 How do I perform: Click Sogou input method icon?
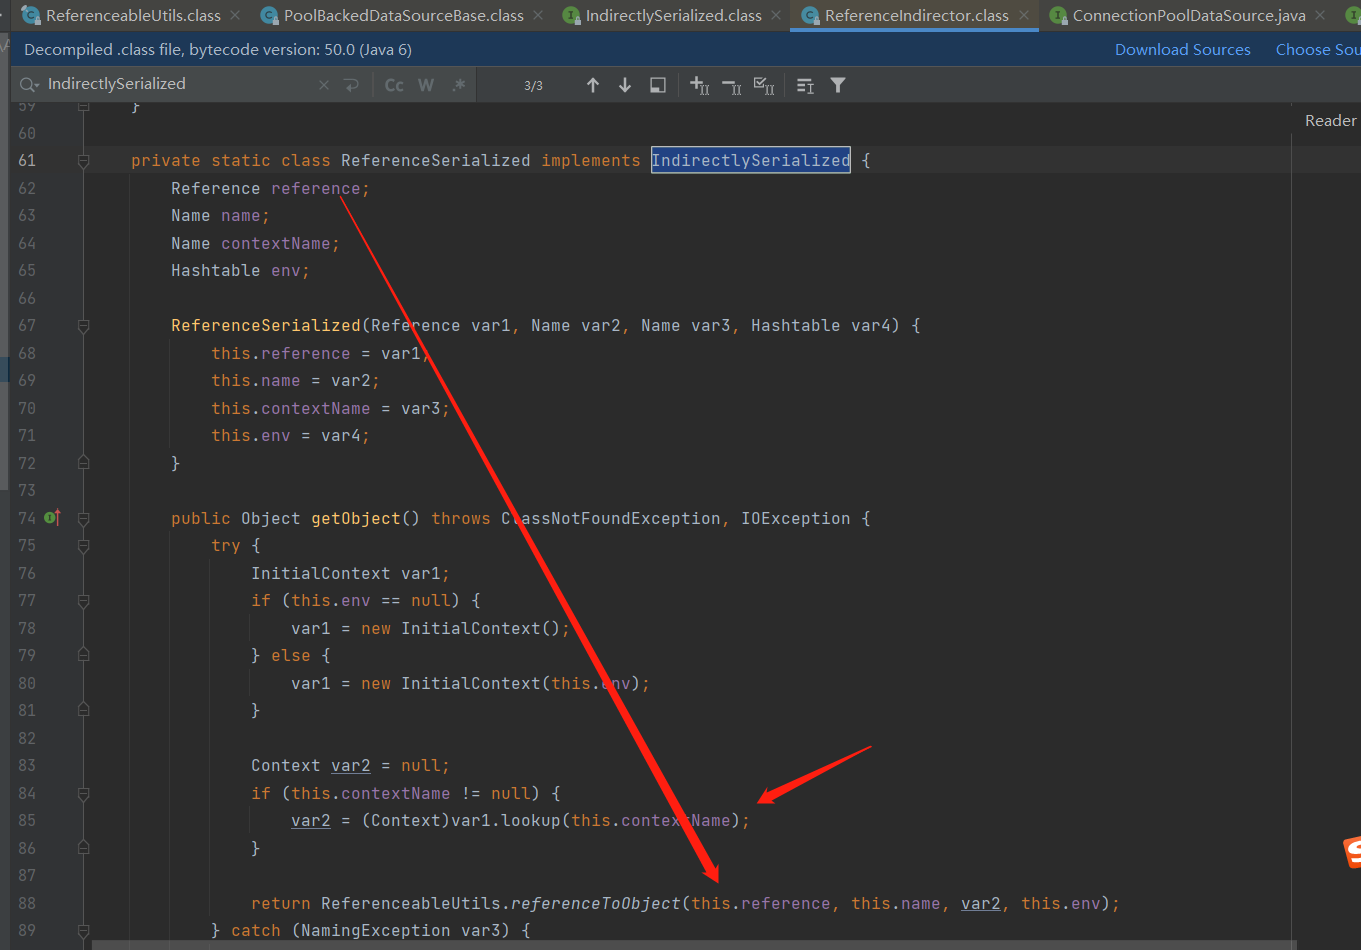(1352, 852)
